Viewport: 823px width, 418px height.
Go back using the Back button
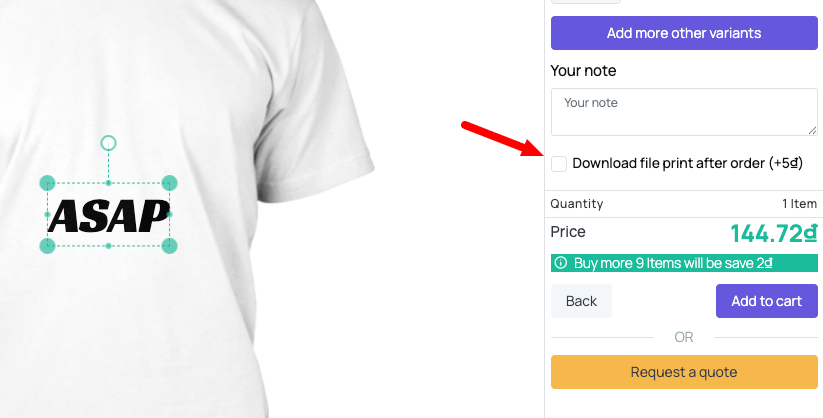pyautogui.click(x=581, y=301)
